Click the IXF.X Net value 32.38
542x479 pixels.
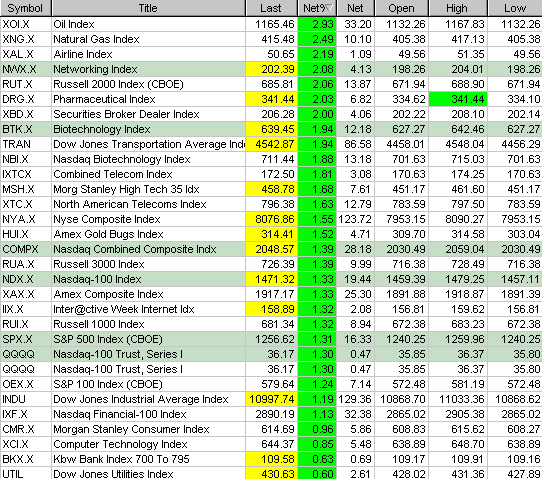[x=355, y=414]
